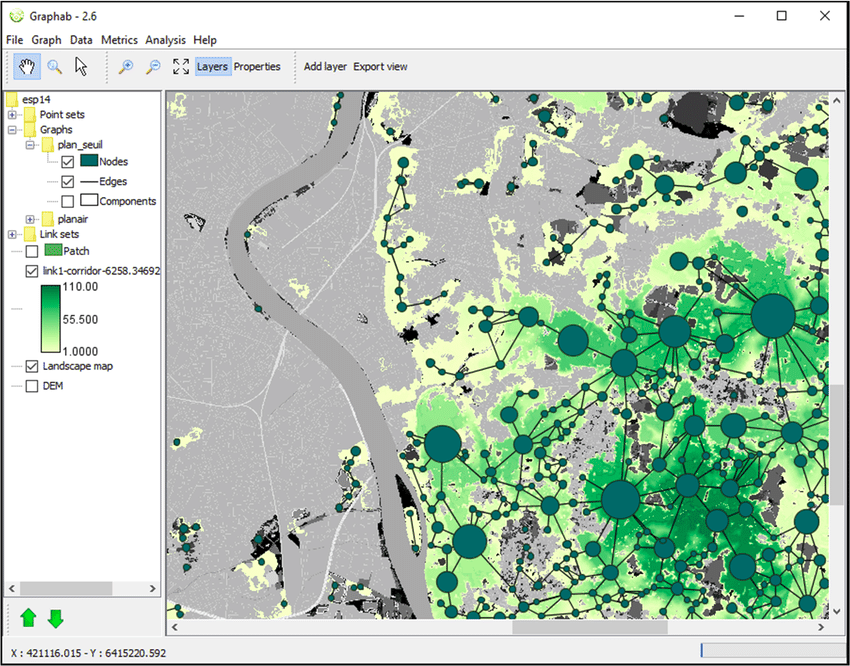Open the Analysis menu

pos(165,40)
